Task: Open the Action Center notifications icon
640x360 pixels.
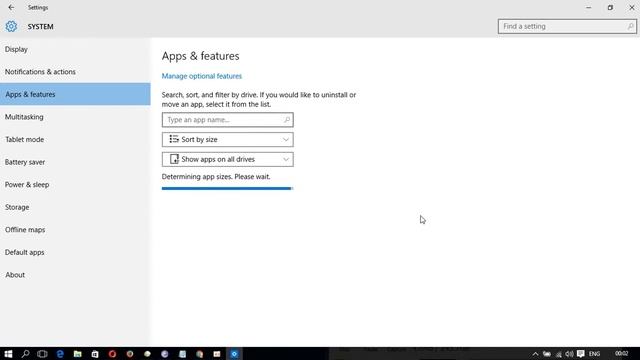Action: pos(580,354)
